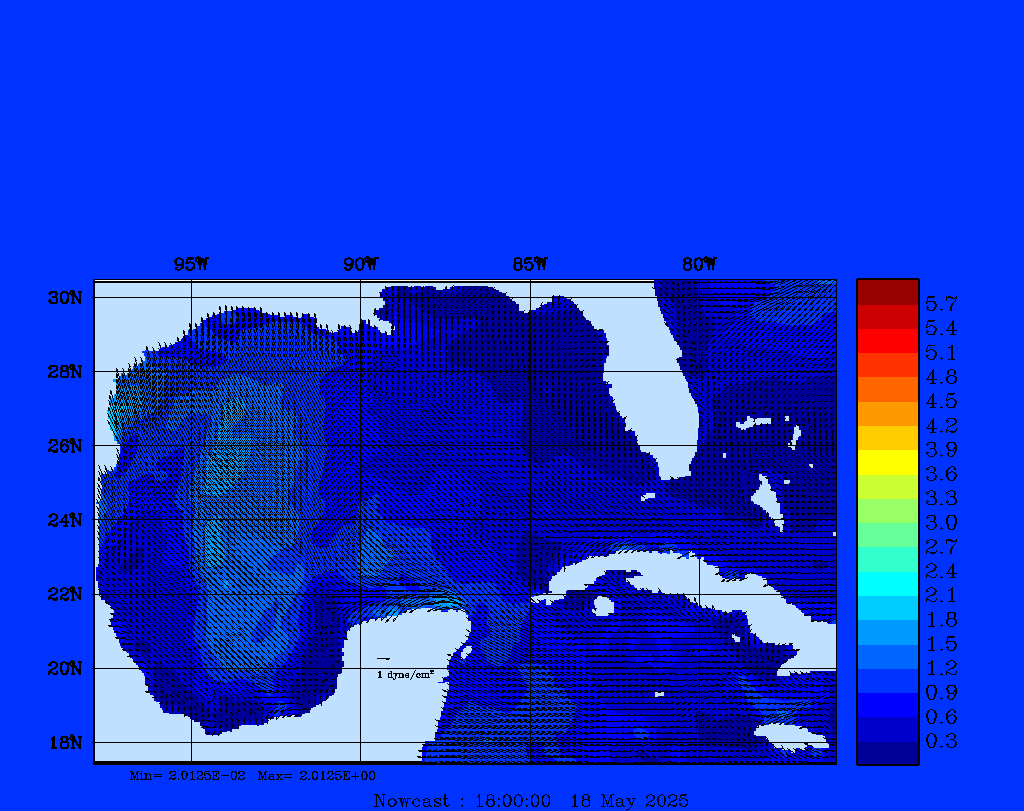
Task: Click the 95W longitude label
Action: (191, 264)
